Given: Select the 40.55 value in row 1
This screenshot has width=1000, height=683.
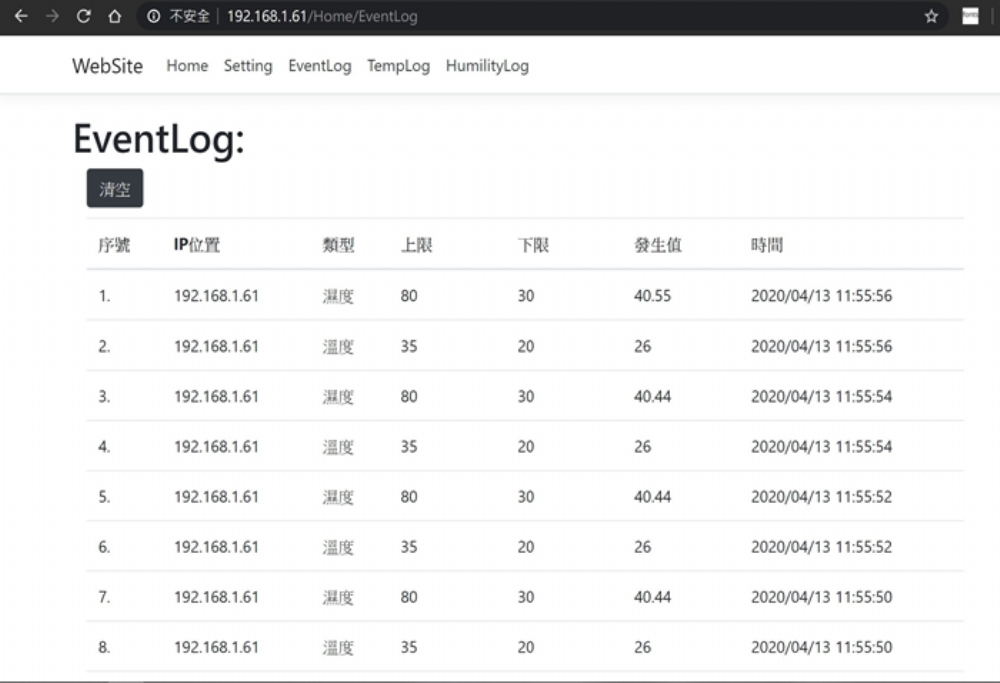Looking at the screenshot, I should click(x=652, y=295).
